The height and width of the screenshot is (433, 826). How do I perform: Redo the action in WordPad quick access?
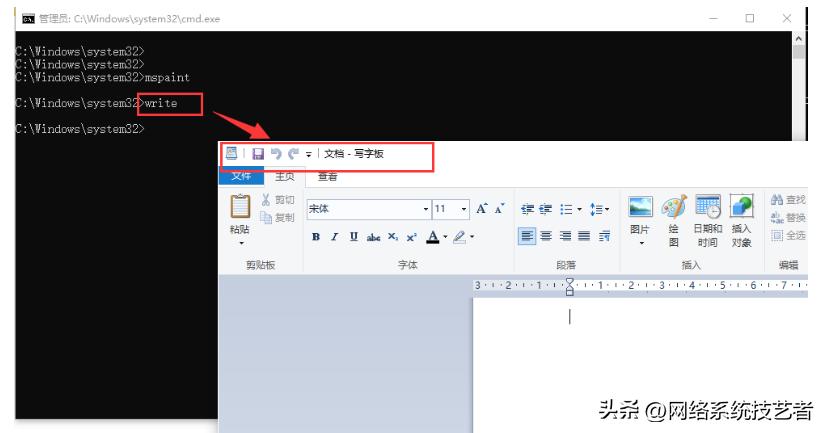point(293,153)
